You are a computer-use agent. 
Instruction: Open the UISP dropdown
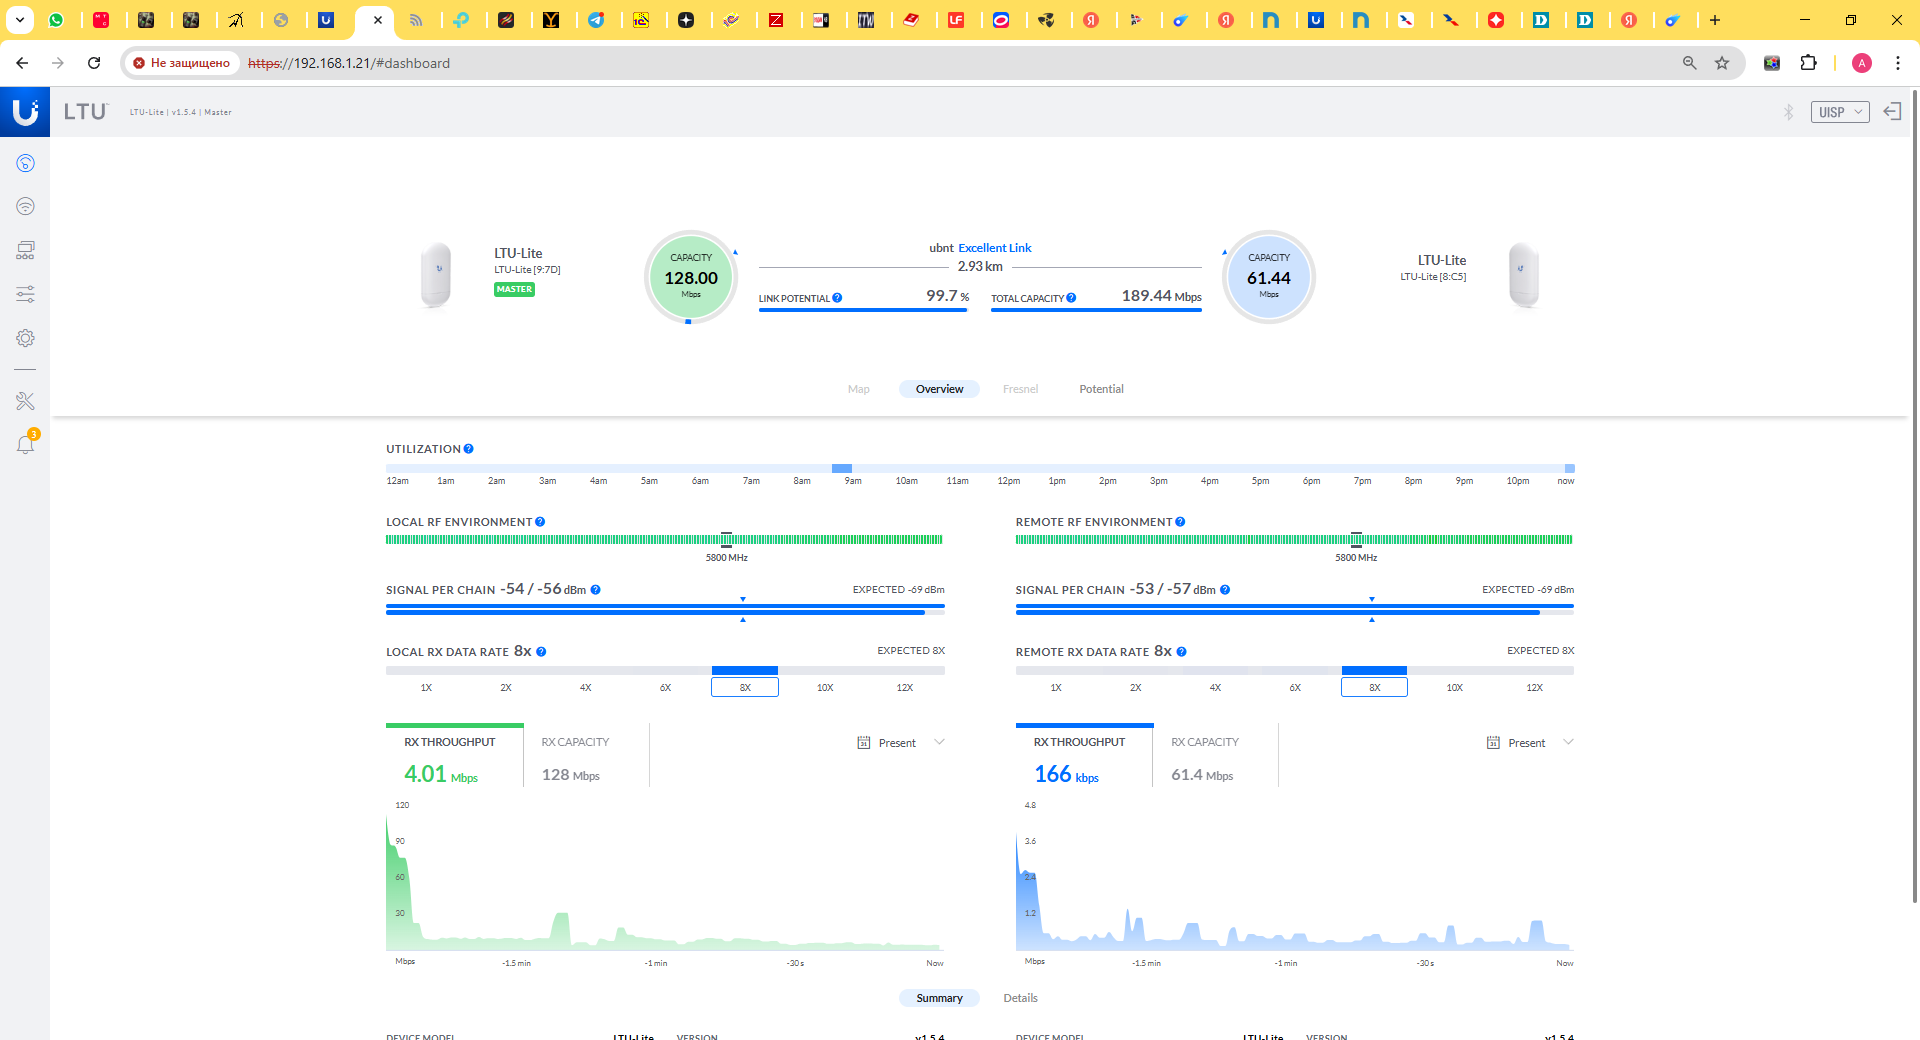point(1840,112)
